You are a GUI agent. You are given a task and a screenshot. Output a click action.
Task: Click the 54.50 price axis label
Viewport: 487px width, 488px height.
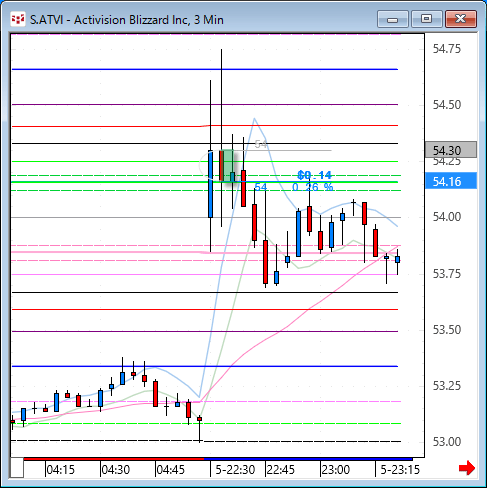[447, 105]
